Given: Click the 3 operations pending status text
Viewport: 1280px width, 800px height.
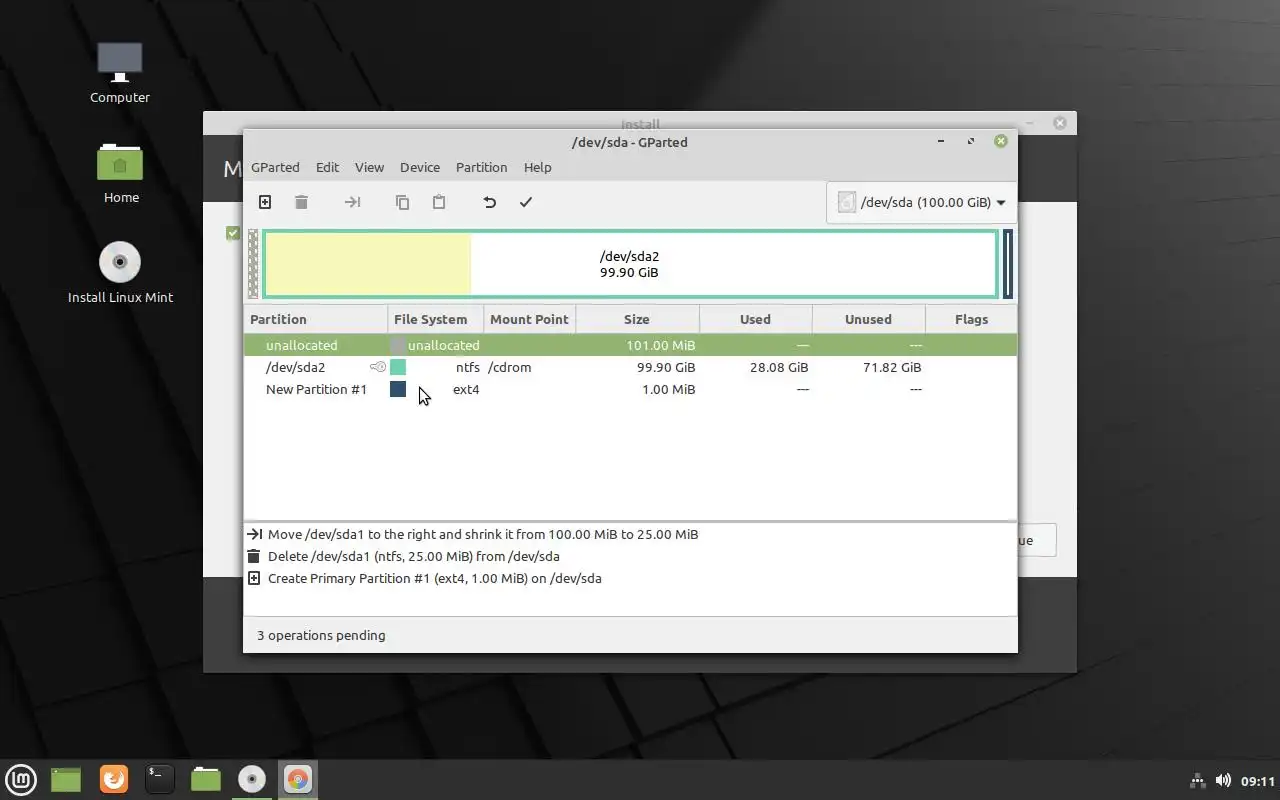Looking at the screenshot, I should coord(321,635).
